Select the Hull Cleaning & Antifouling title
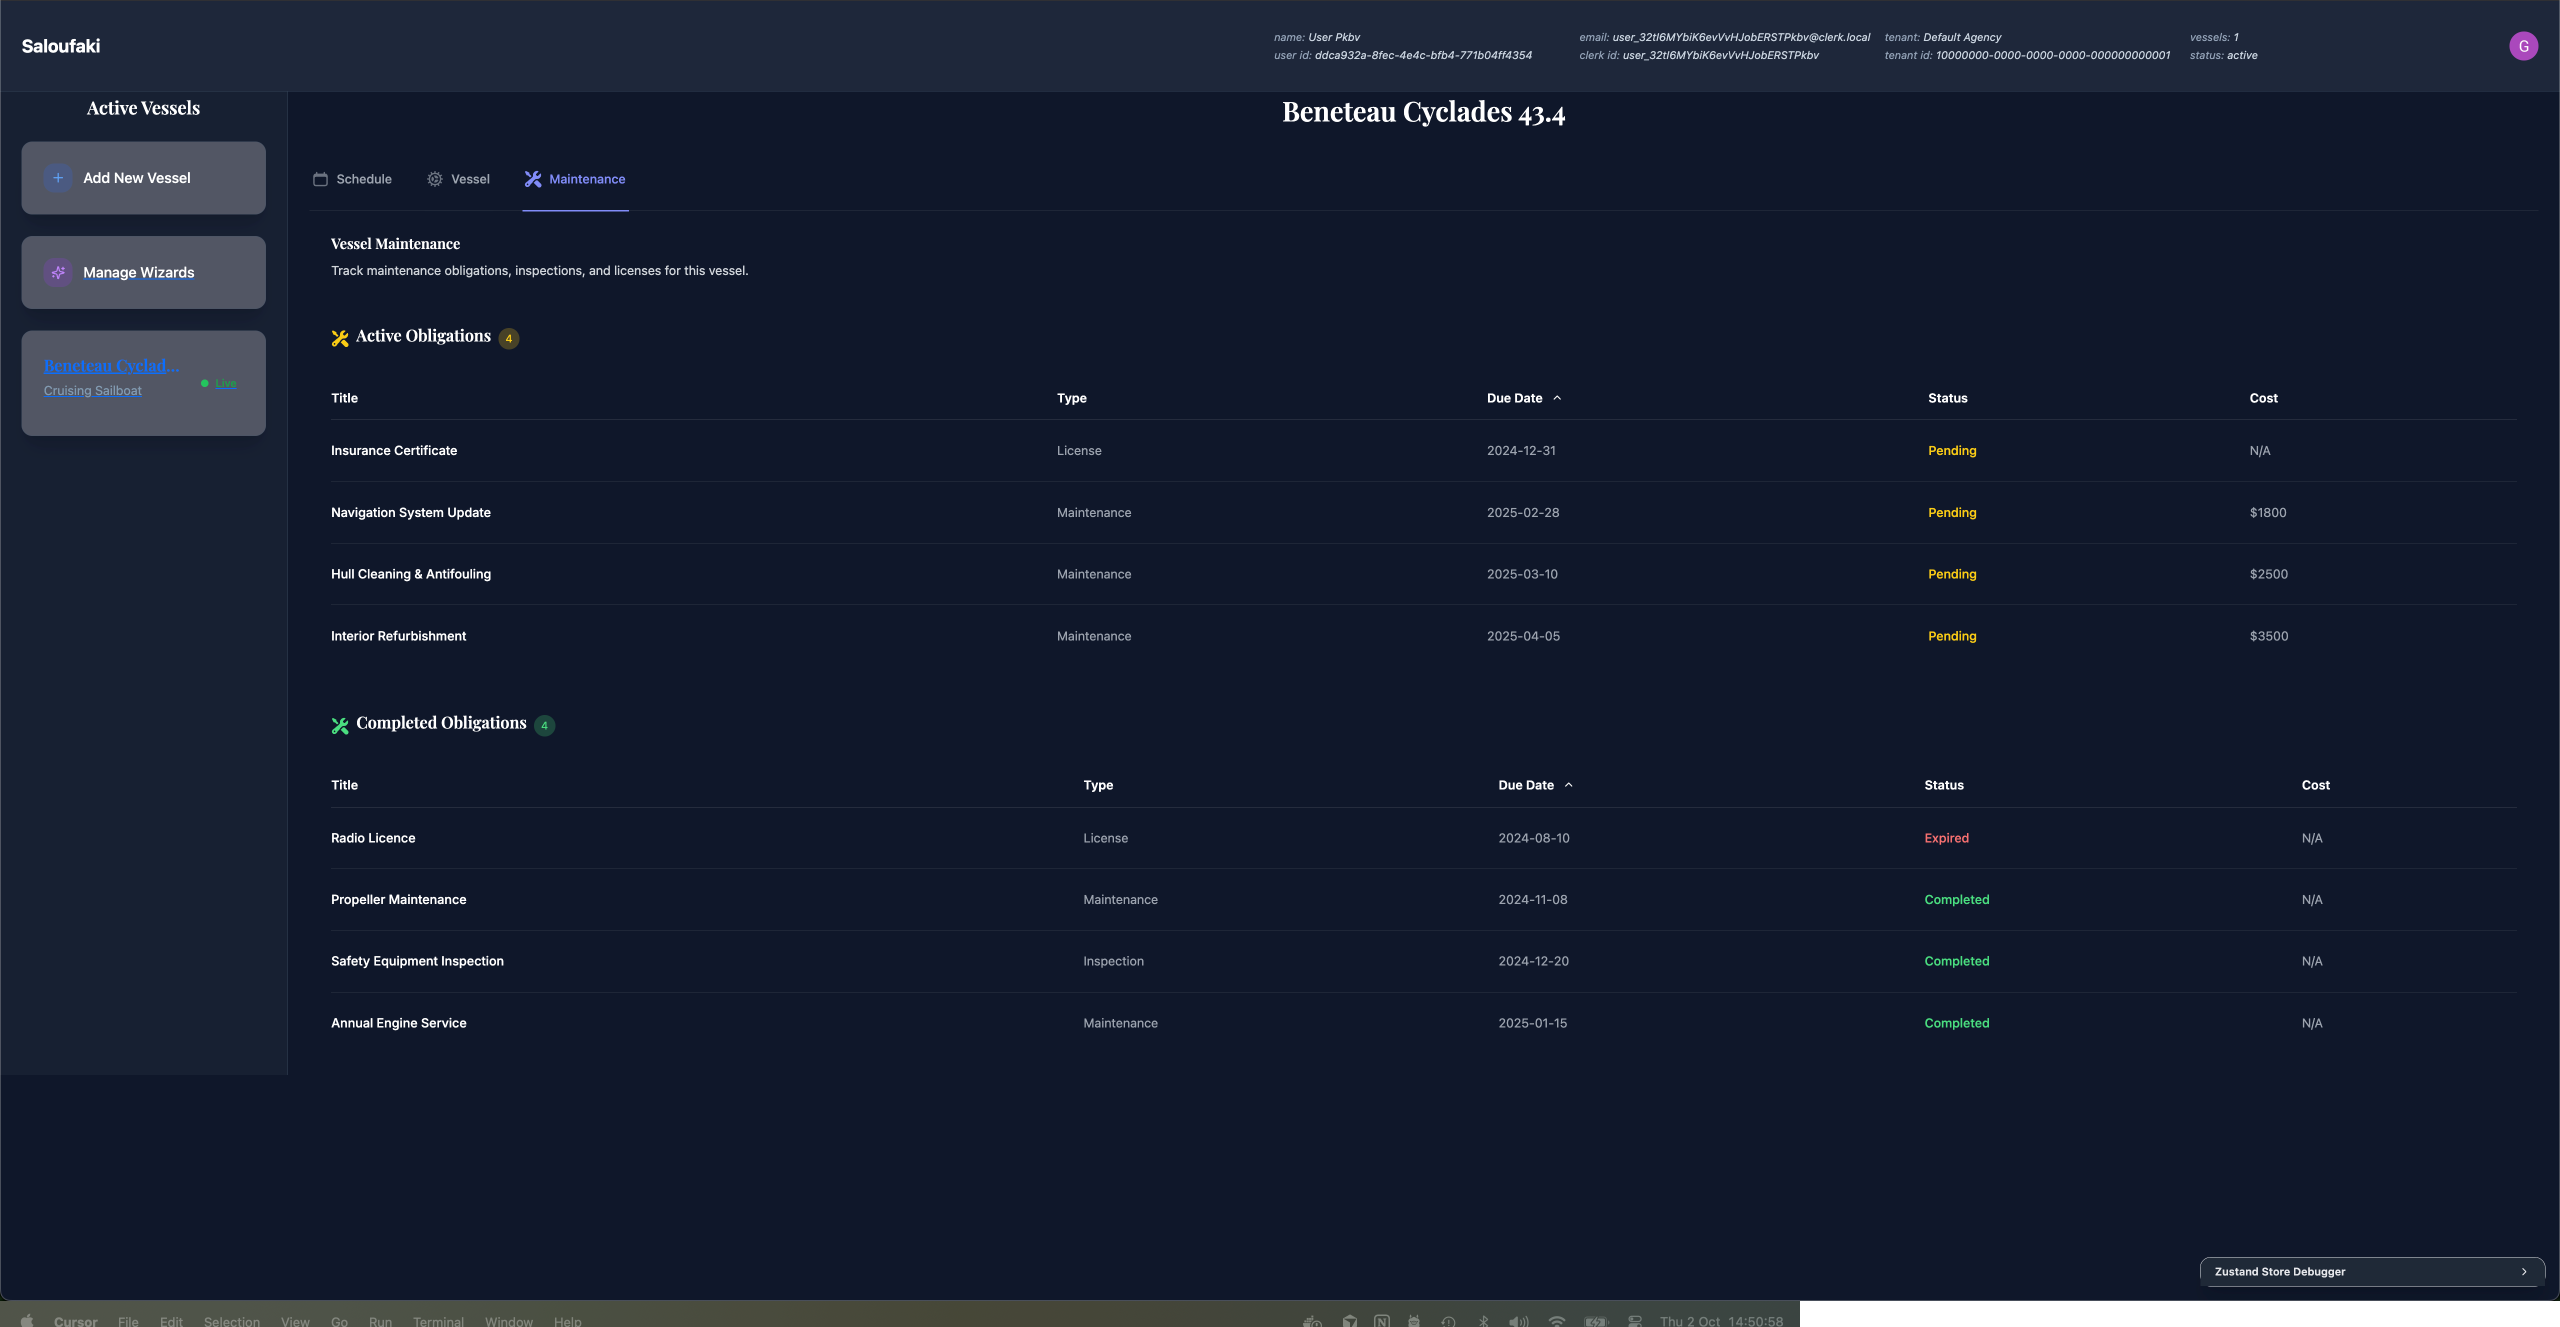 click(x=411, y=574)
